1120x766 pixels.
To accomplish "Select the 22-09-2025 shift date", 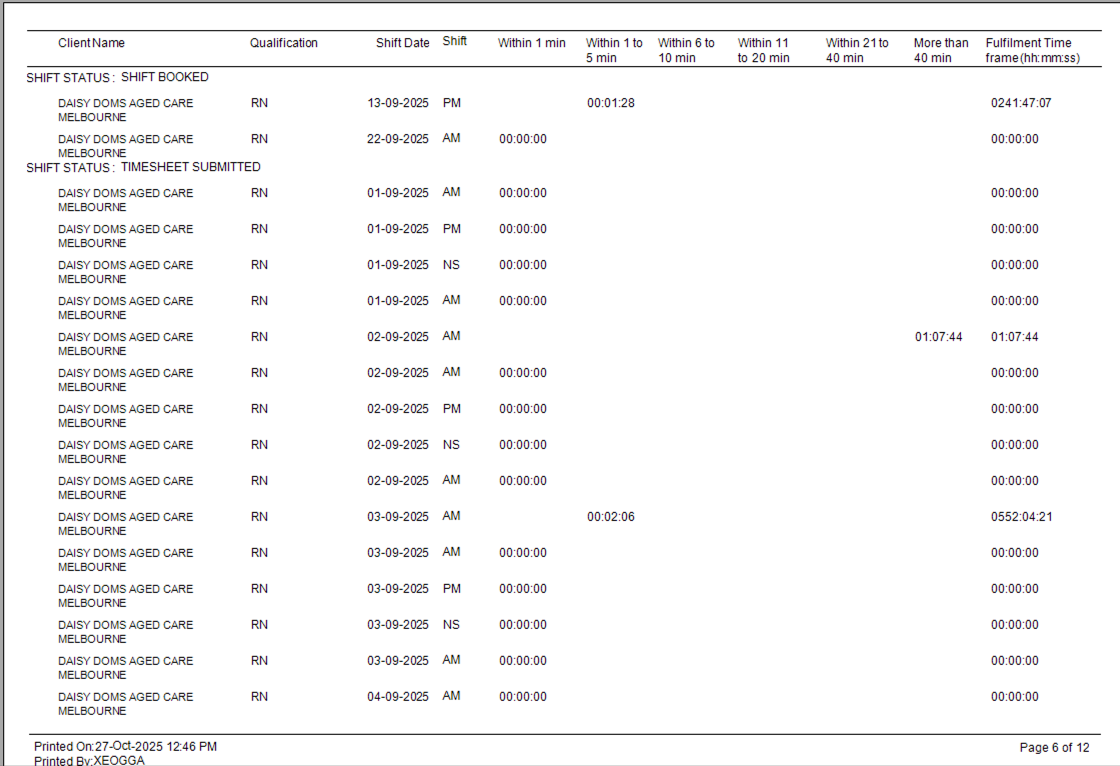I will coord(397,139).
